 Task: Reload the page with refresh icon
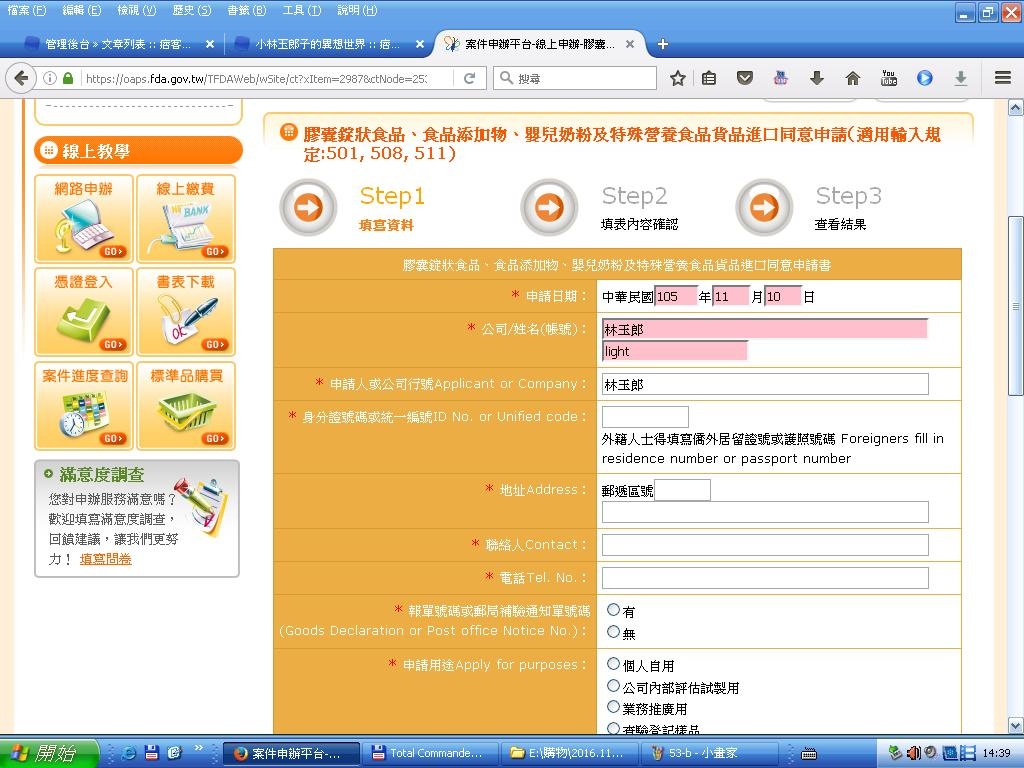469,78
